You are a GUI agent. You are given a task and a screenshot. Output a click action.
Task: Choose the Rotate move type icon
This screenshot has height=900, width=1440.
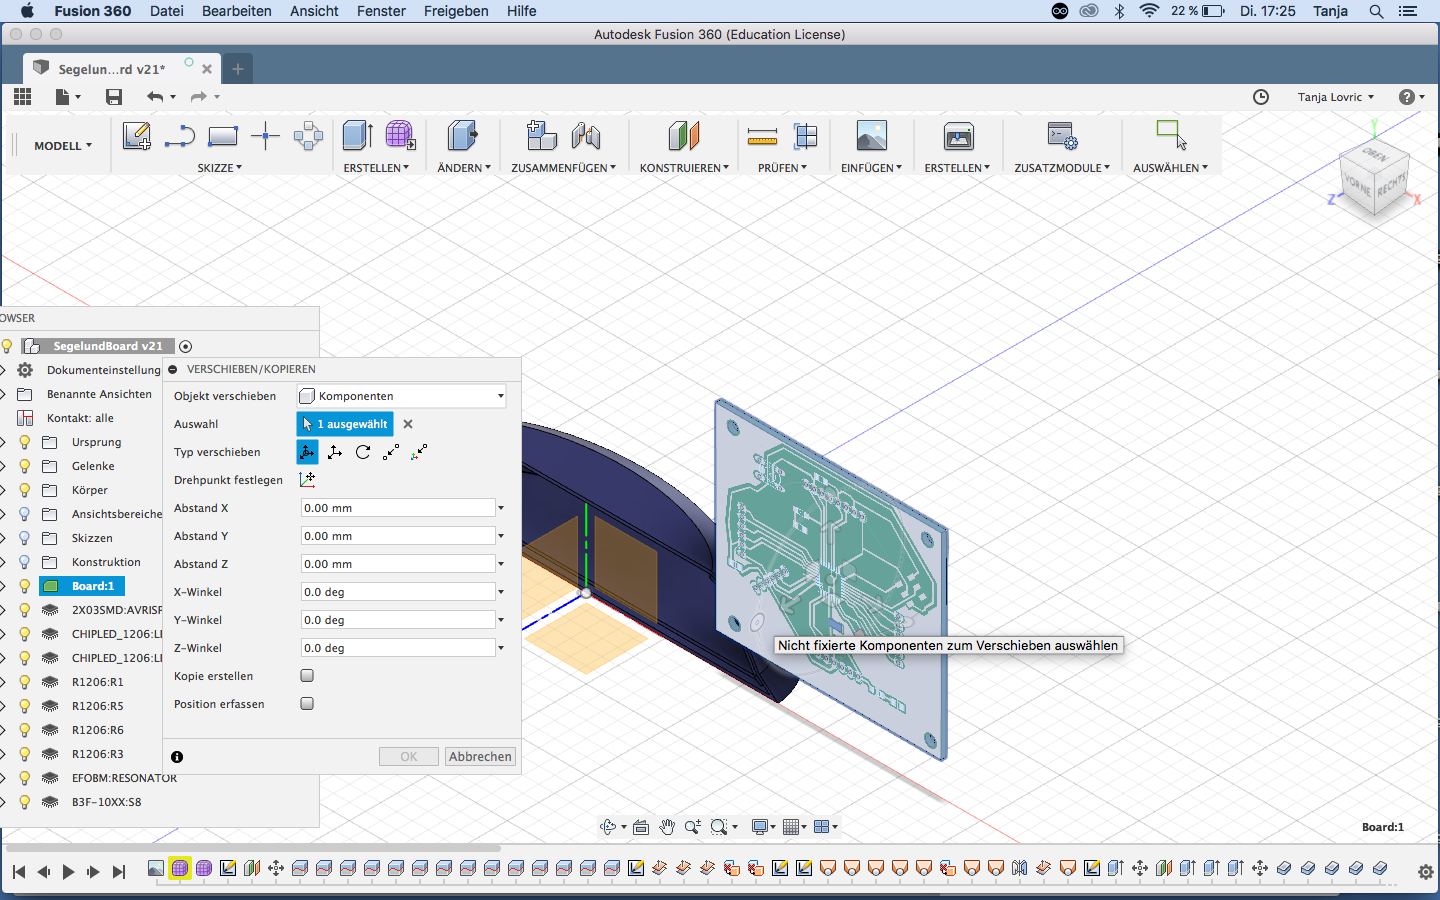click(363, 452)
